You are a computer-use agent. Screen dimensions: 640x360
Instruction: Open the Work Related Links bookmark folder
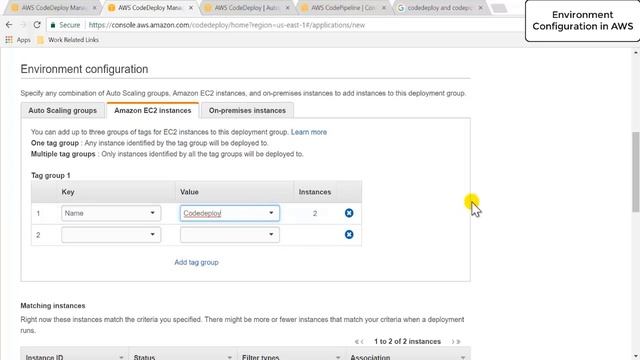click(x=68, y=40)
